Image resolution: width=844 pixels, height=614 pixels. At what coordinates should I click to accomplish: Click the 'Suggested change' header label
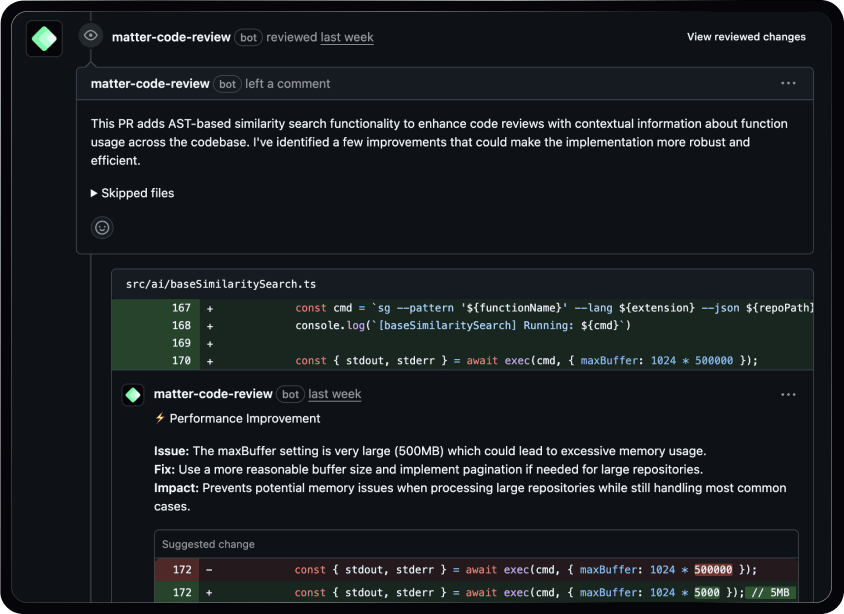[x=208, y=544]
